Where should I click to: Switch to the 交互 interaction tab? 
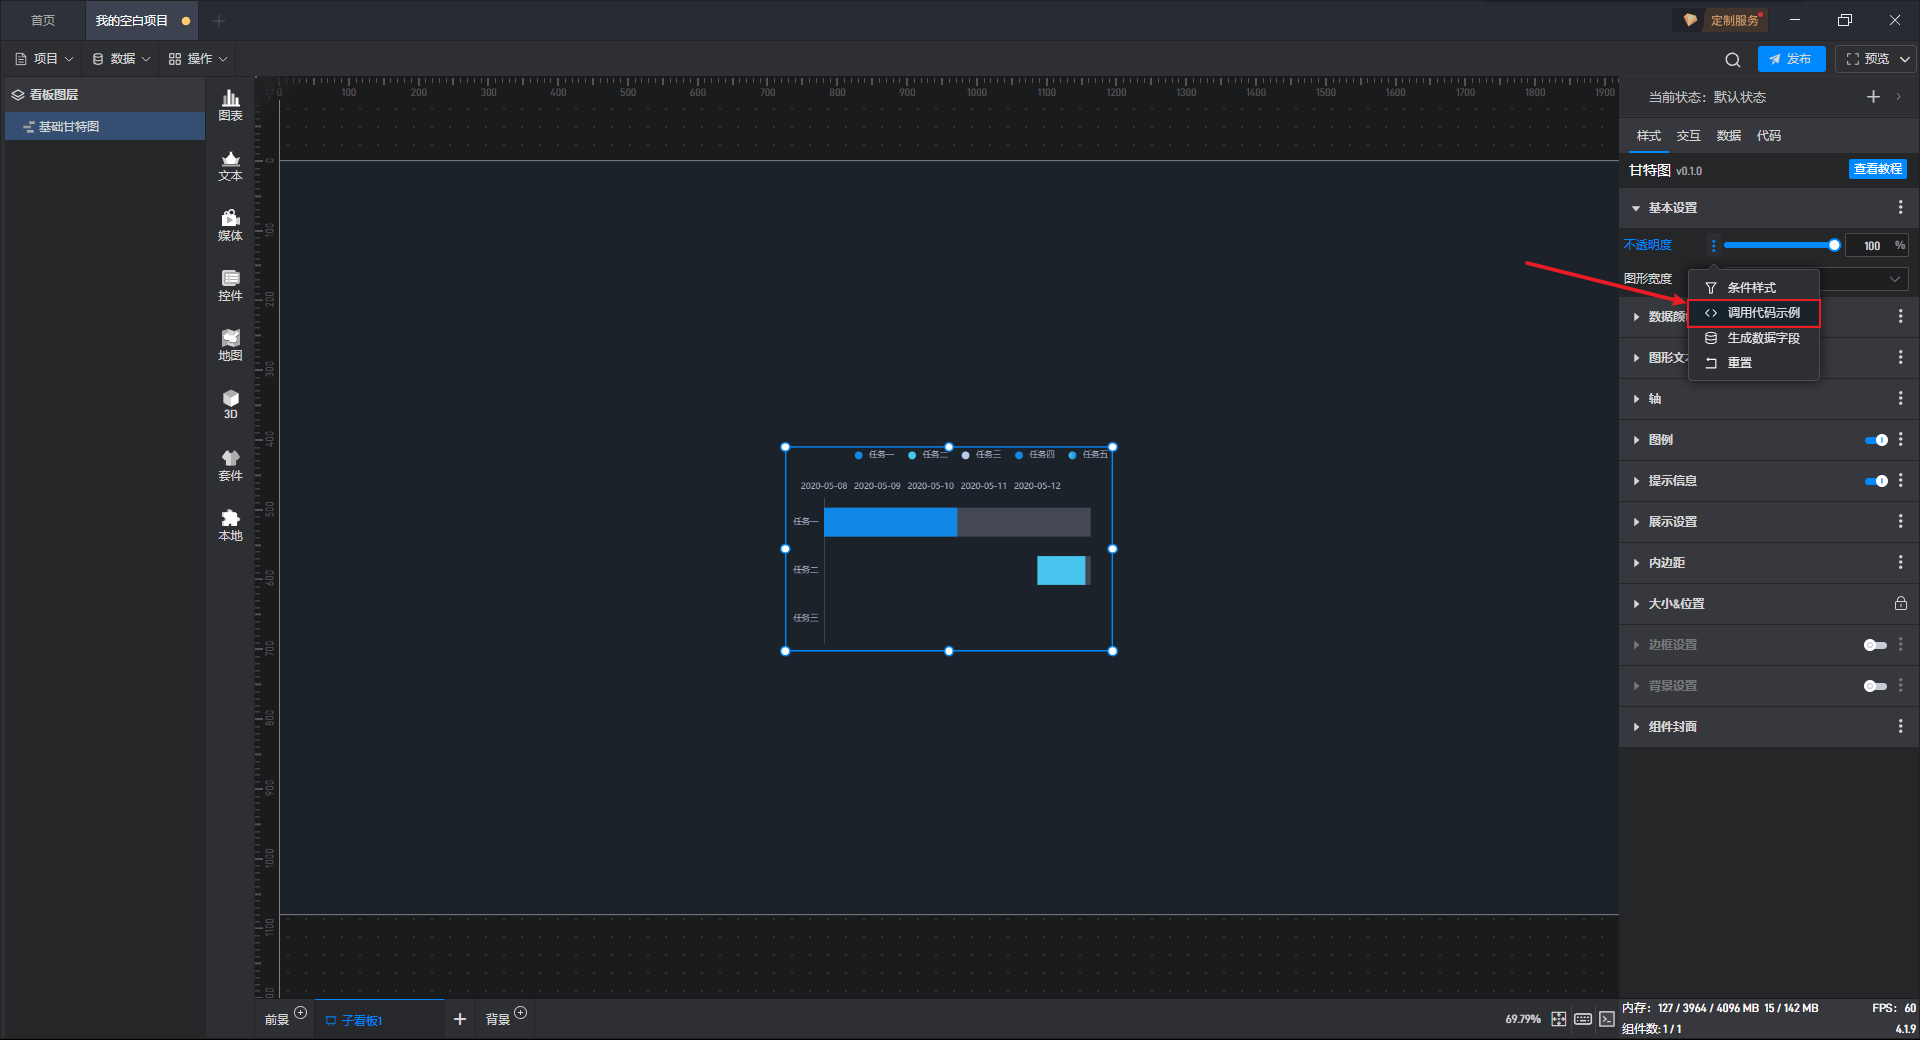coord(1689,136)
